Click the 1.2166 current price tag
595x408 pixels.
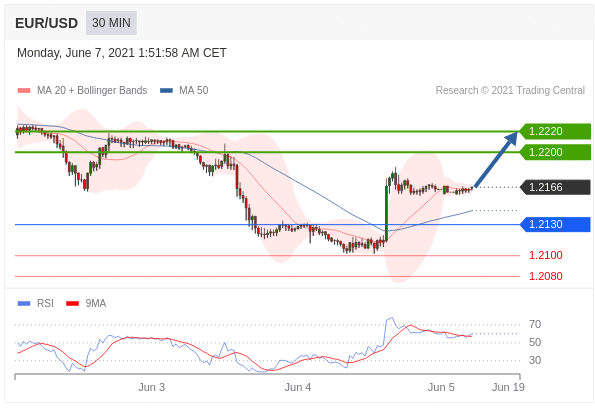point(555,187)
